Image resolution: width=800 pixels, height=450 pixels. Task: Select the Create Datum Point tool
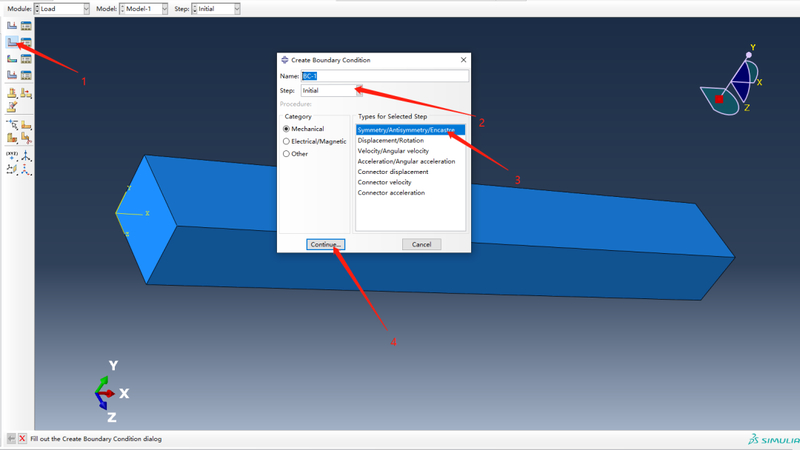(12, 155)
